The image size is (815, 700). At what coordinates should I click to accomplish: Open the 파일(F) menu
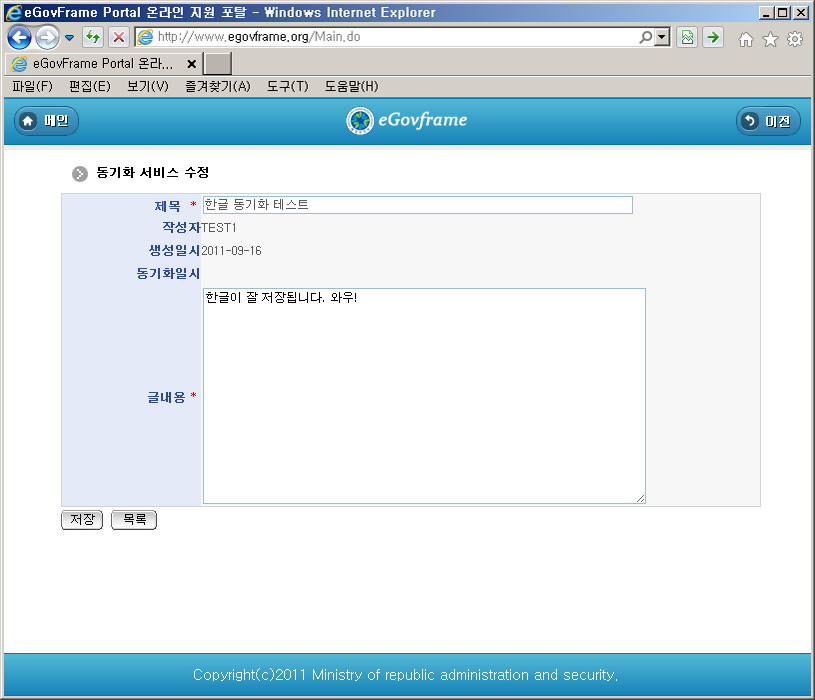click(x=32, y=87)
